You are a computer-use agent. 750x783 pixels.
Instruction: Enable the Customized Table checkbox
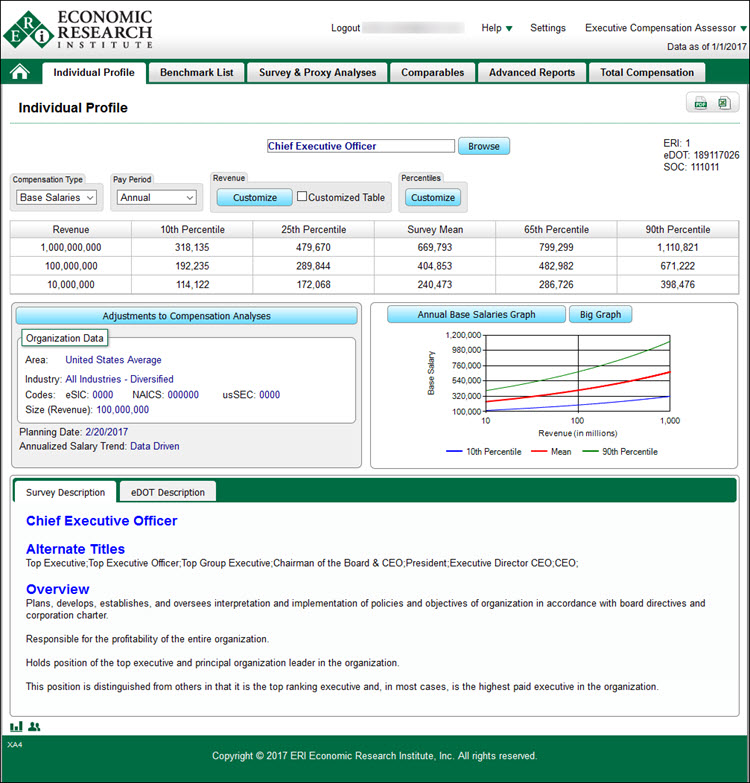coord(302,197)
